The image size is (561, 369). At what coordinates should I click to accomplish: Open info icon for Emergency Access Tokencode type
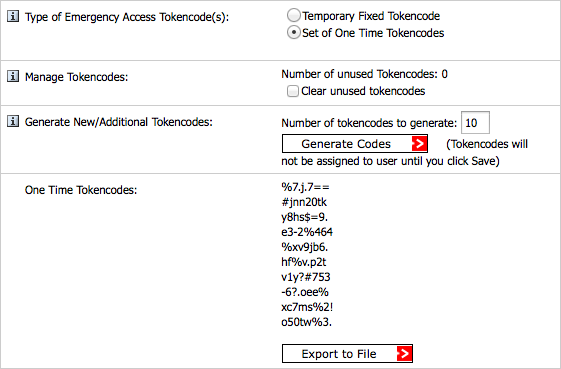tap(13, 16)
